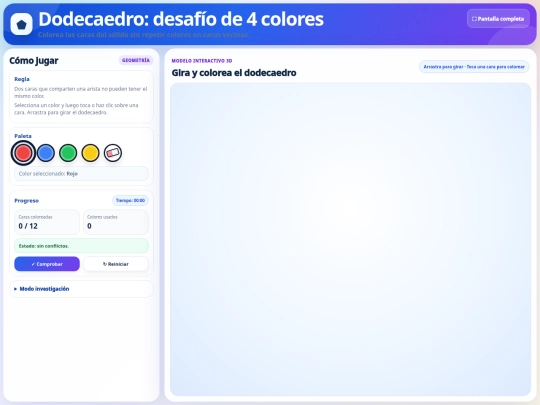This screenshot has height=405, width=540.
Task: Click the 'Arrastra para girar' hint pill
Action: tap(474, 67)
